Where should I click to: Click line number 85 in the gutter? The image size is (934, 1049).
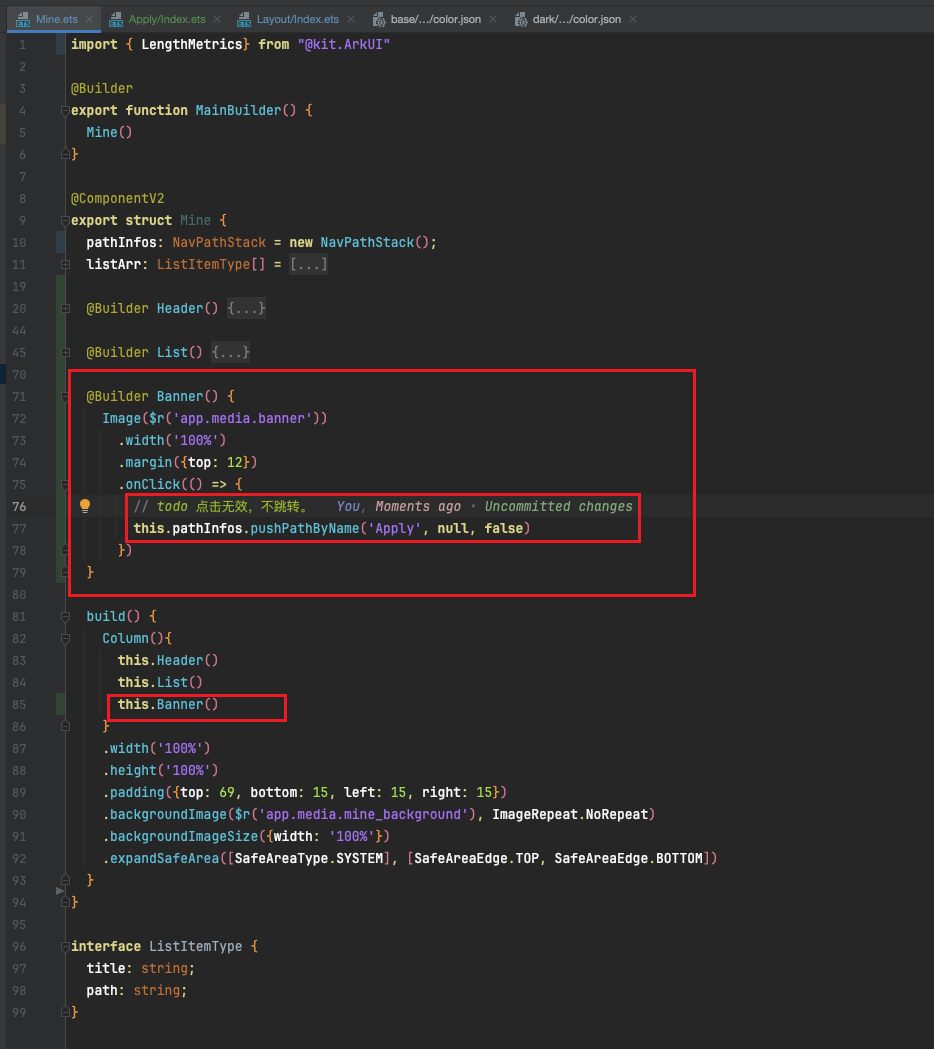[19, 704]
